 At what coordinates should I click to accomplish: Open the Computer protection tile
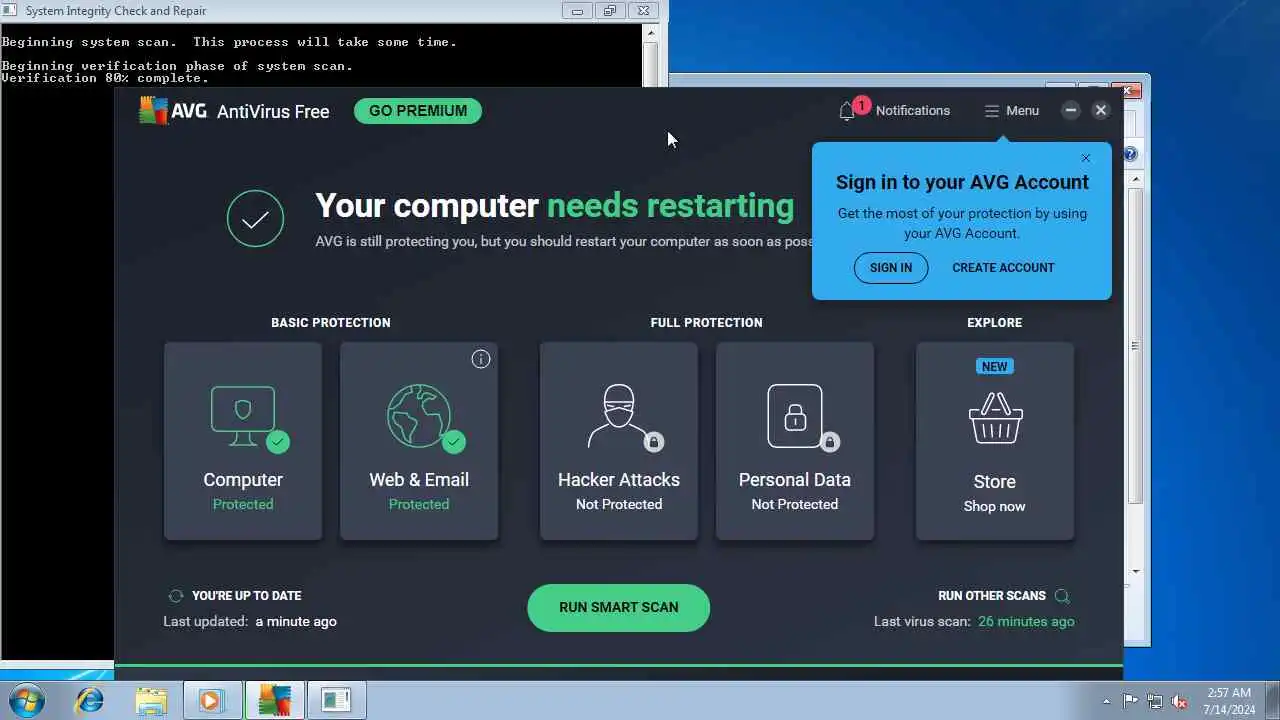click(x=243, y=441)
